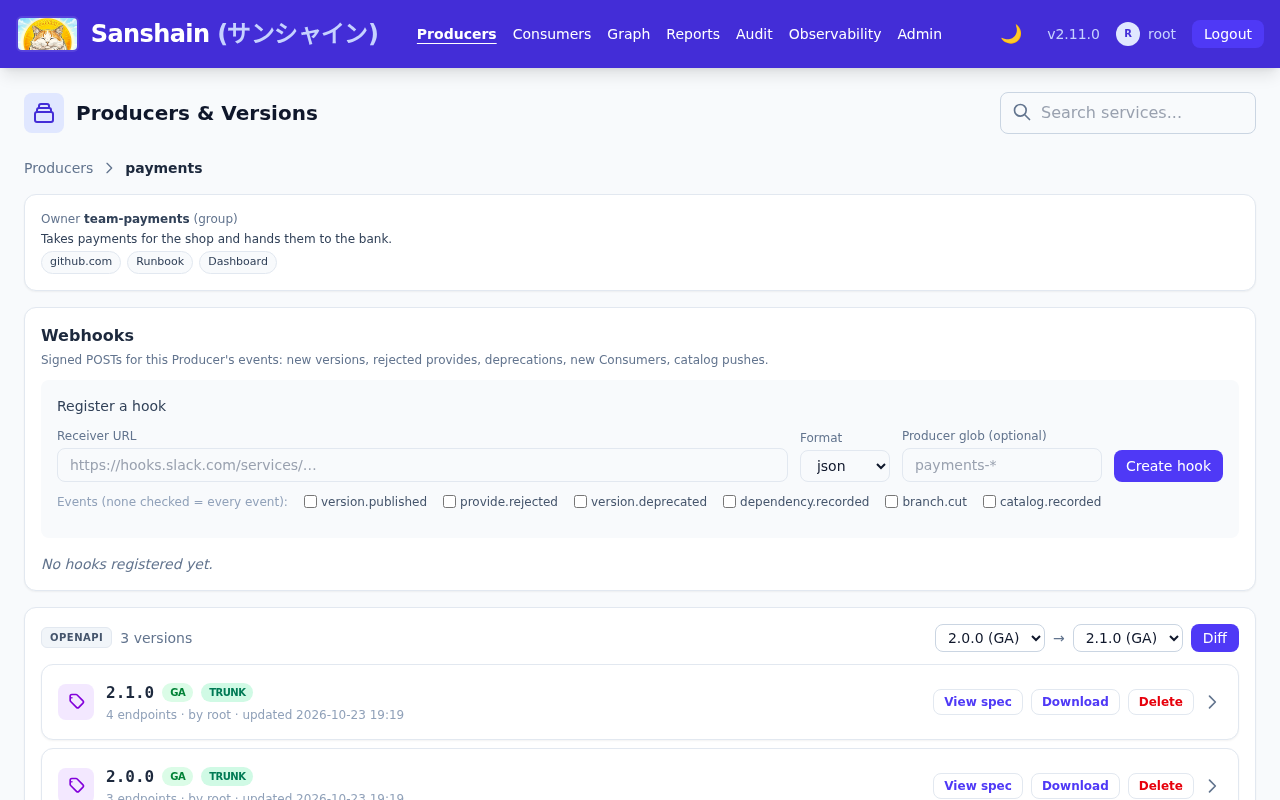Image resolution: width=1280 pixels, height=800 pixels.
Task: Check the provide.rejected event
Action: coord(449,502)
